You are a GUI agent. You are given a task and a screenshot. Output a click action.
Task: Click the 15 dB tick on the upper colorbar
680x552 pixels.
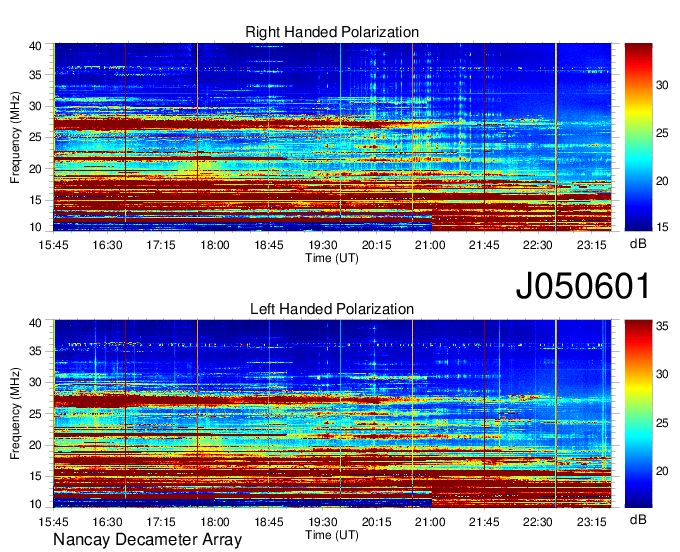(662, 226)
